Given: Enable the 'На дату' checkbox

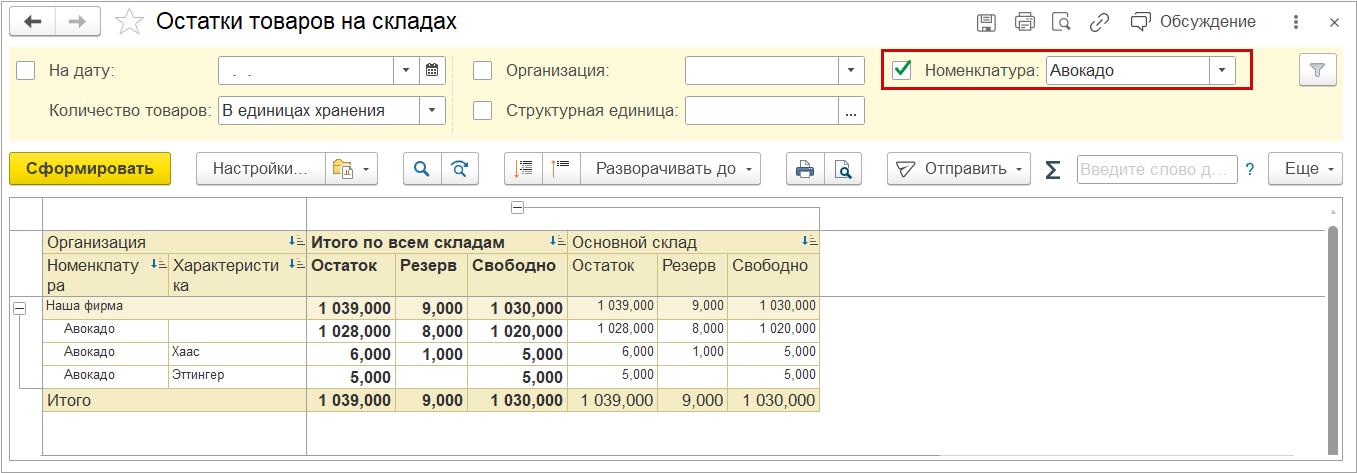Looking at the screenshot, I should tap(26, 70).
